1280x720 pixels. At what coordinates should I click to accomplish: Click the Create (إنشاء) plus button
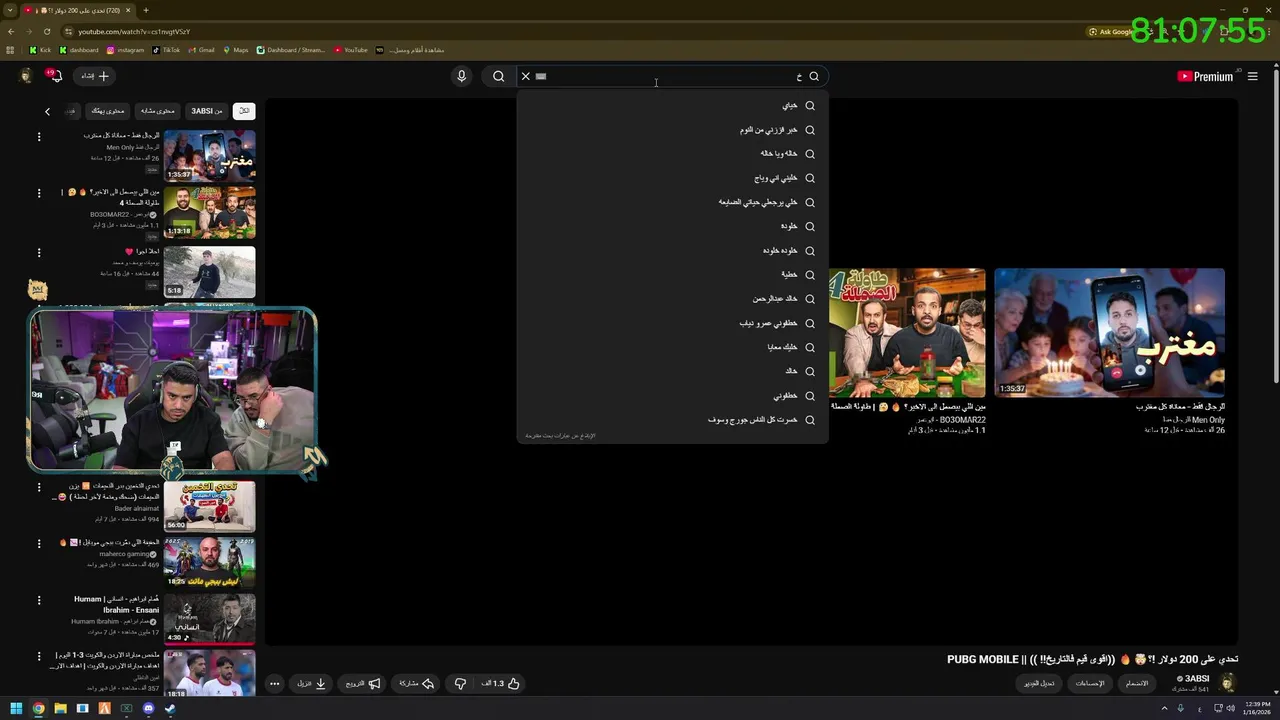pyautogui.click(x=95, y=76)
